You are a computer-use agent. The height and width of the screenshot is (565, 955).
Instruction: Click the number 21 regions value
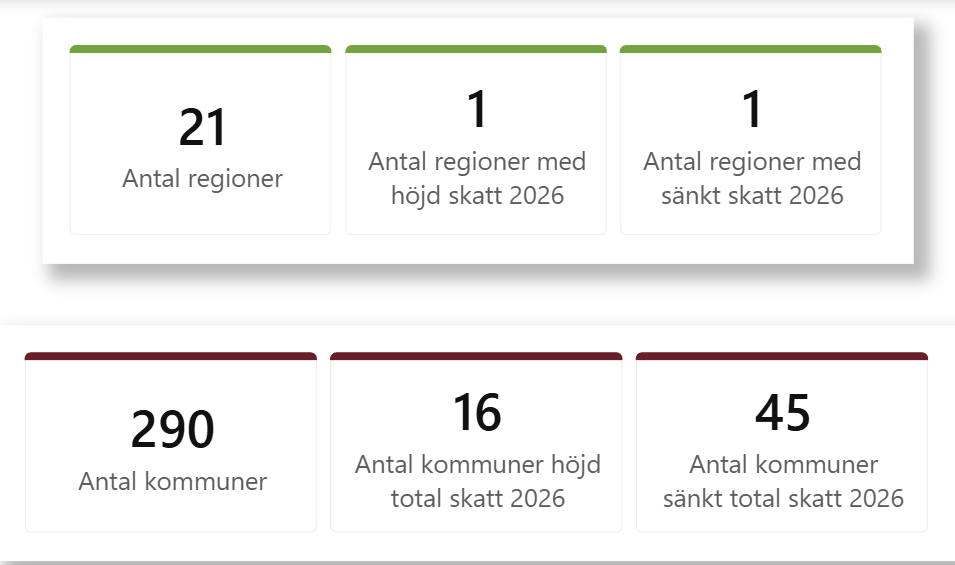coord(203,128)
